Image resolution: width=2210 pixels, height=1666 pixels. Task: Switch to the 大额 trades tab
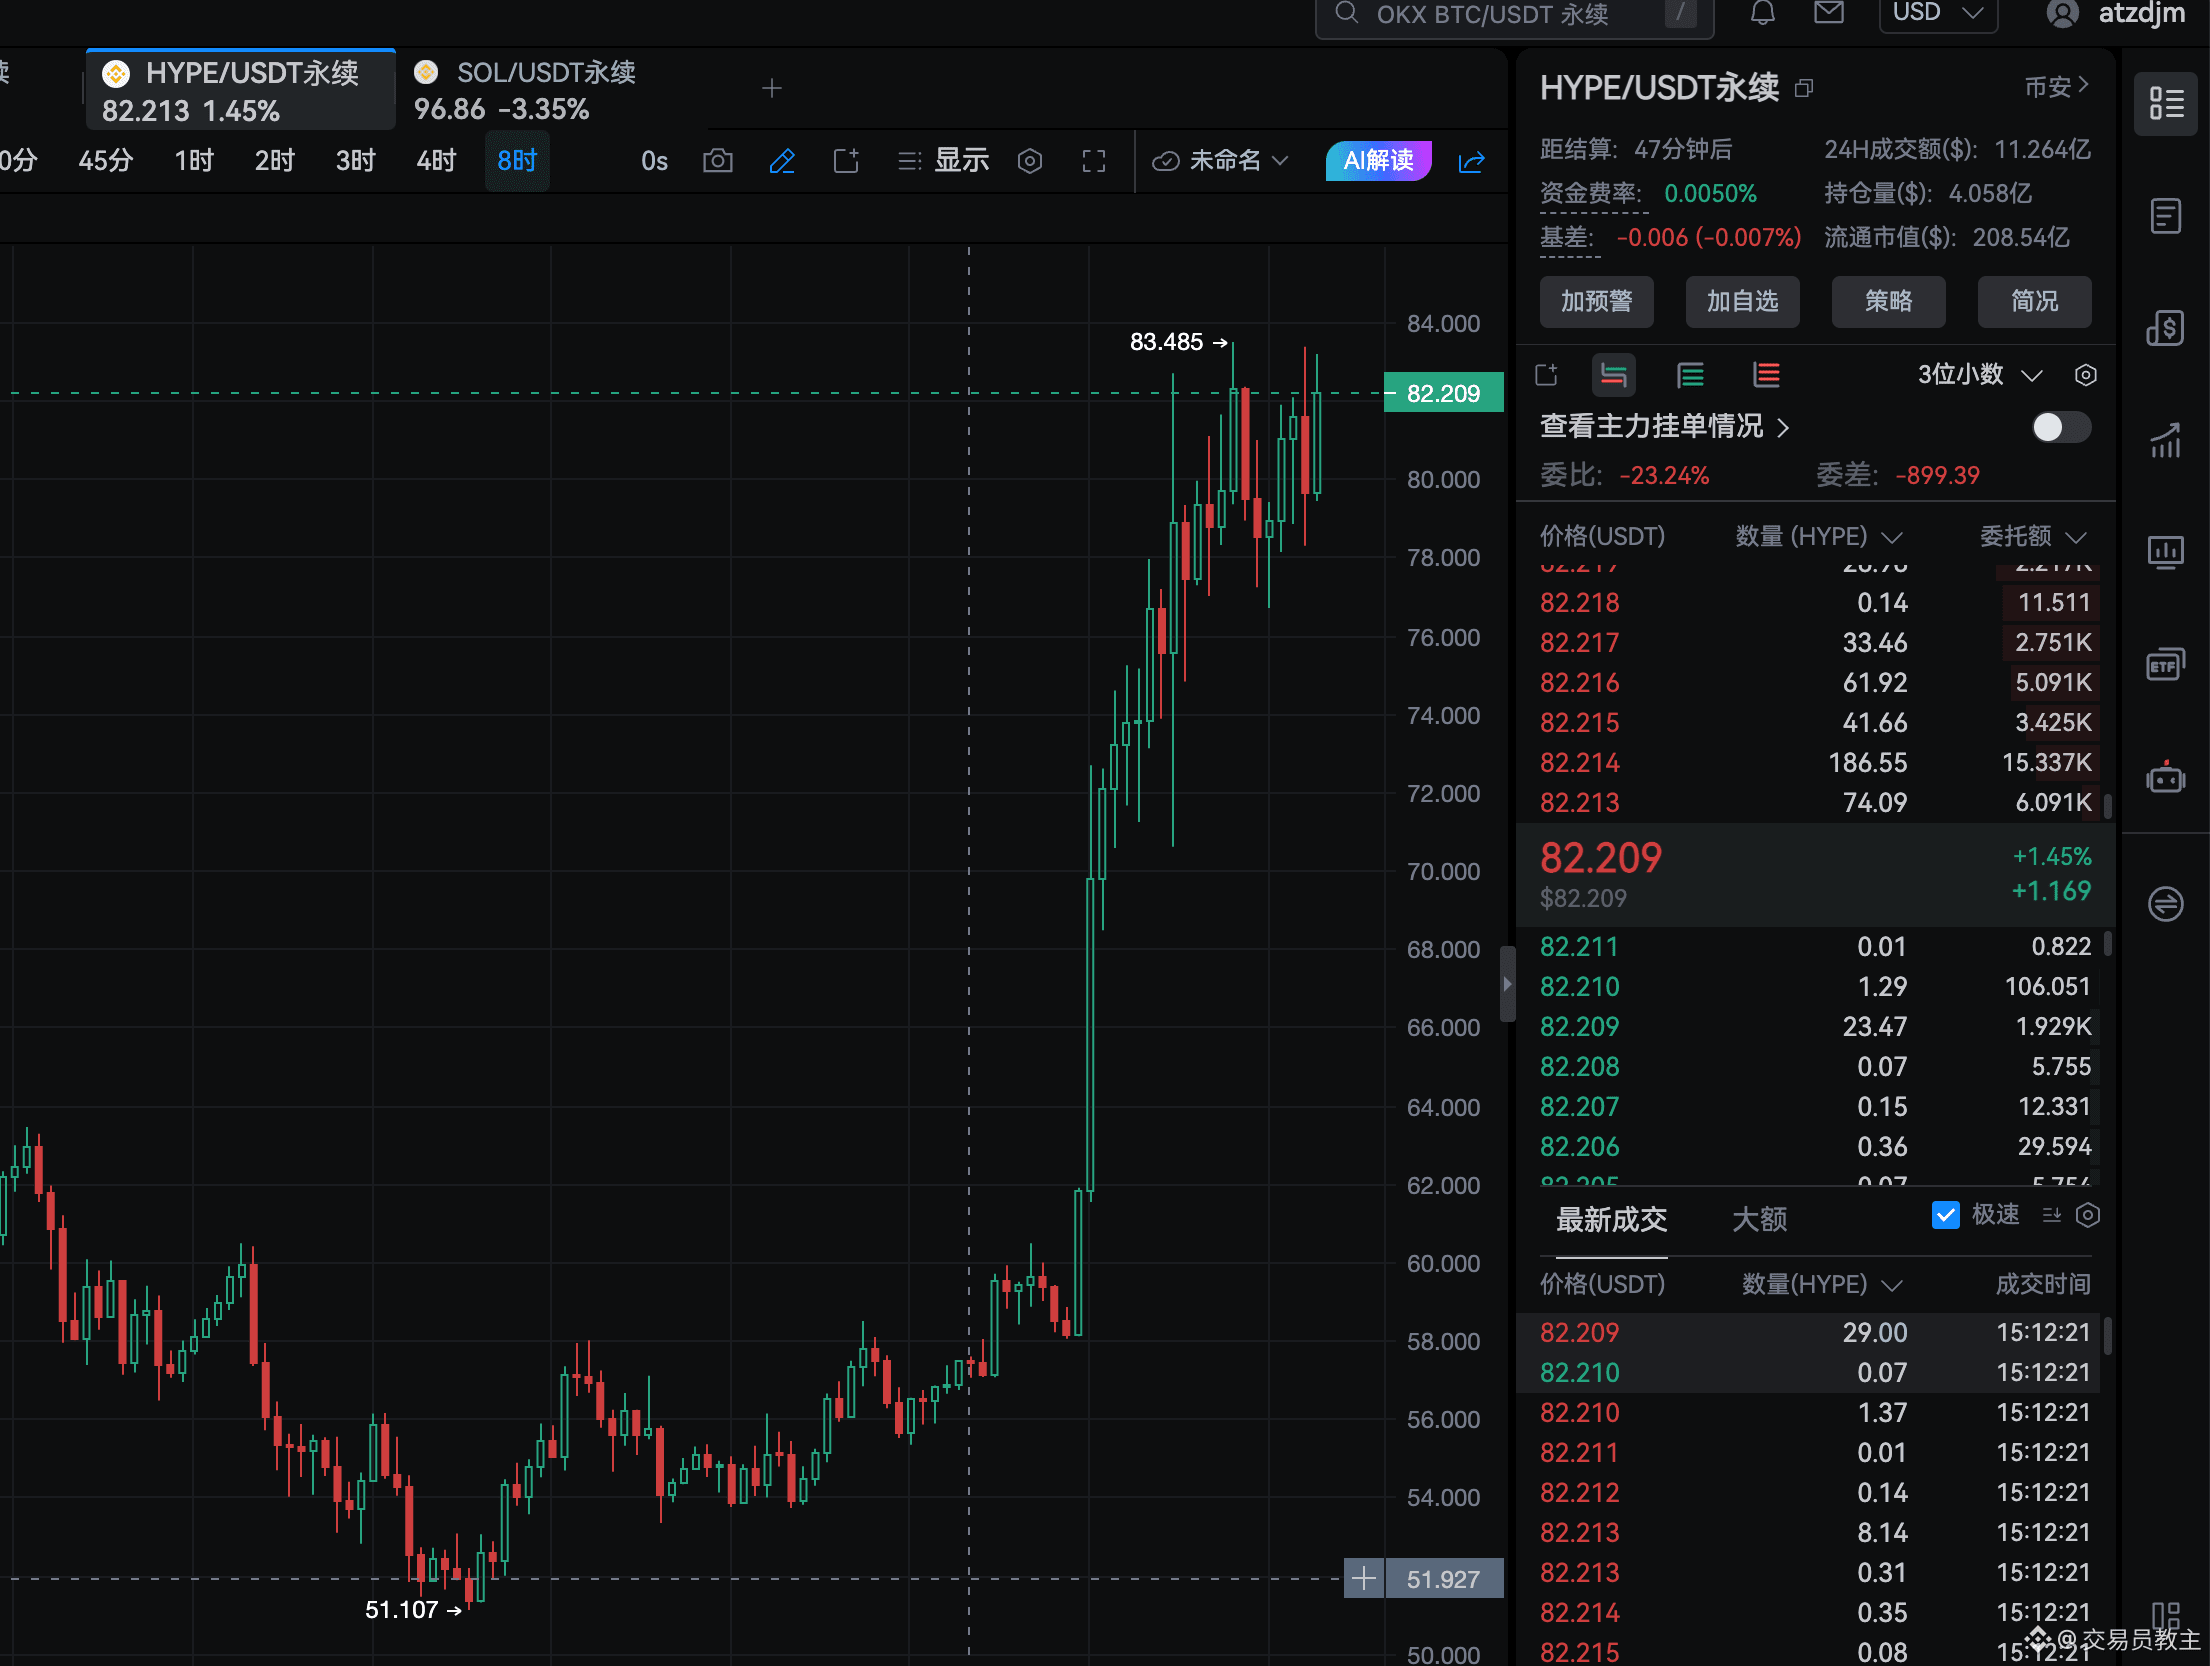1759,1219
